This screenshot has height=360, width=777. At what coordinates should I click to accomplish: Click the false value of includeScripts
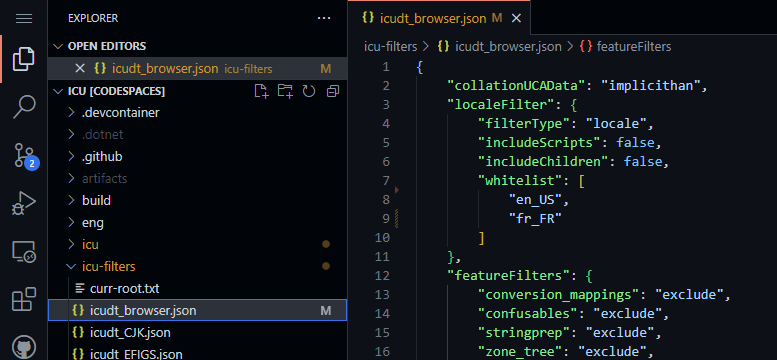635,143
